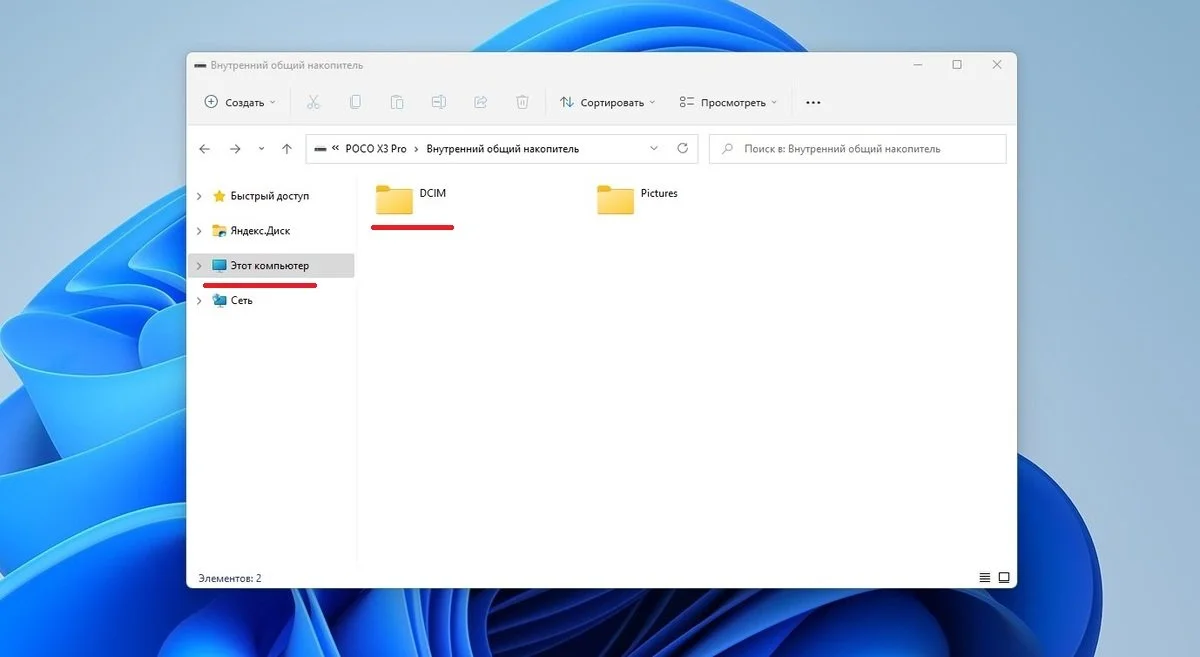Screen dimensions: 1200x657
Task: Click the Paste clipboard icon
Action: pyautogui.click(x=397, y=102)
